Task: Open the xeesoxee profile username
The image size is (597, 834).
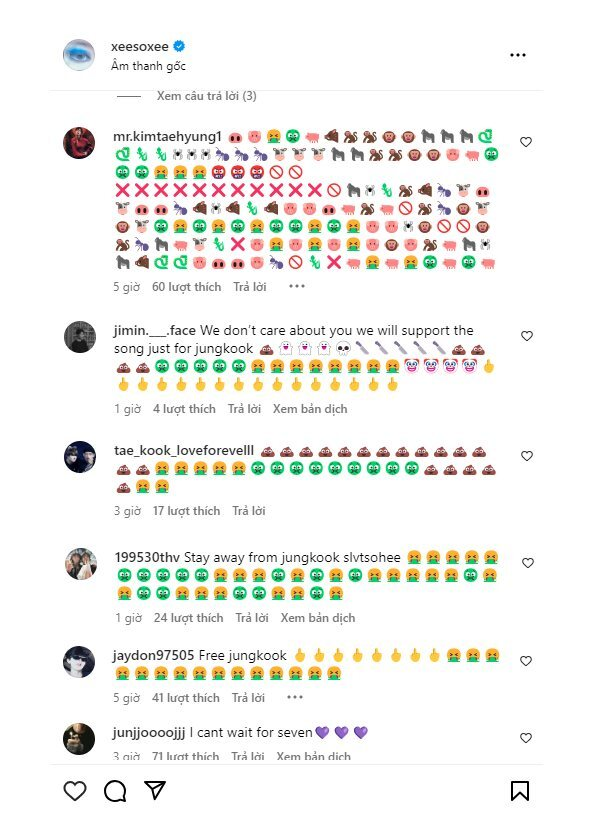Action: click(x=140, y=47)
